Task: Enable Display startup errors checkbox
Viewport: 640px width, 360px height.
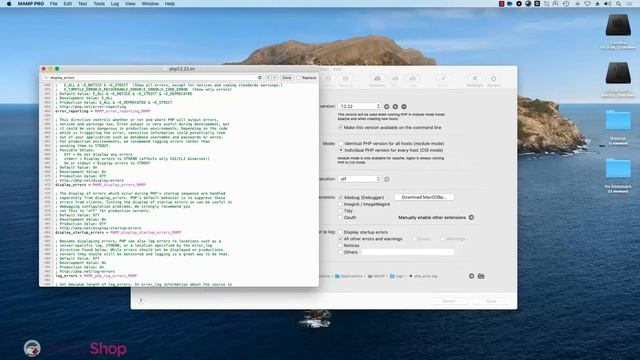Action: pos(340,232)
